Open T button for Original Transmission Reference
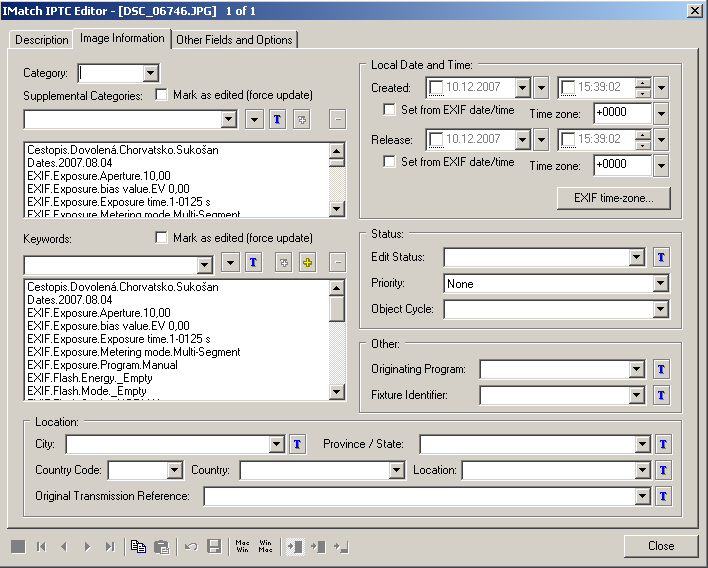Viewport: 708px width, 568px height. [663, 497]
